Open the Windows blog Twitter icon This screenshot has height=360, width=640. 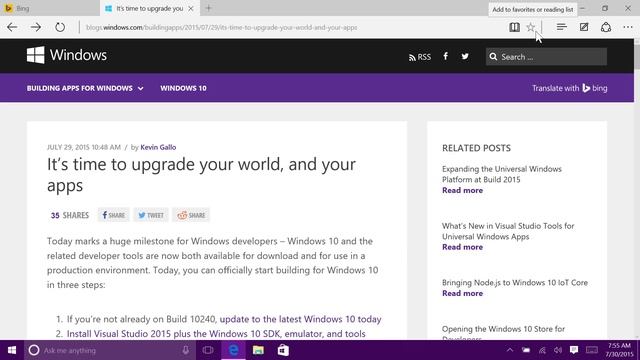tap(465, 56)
